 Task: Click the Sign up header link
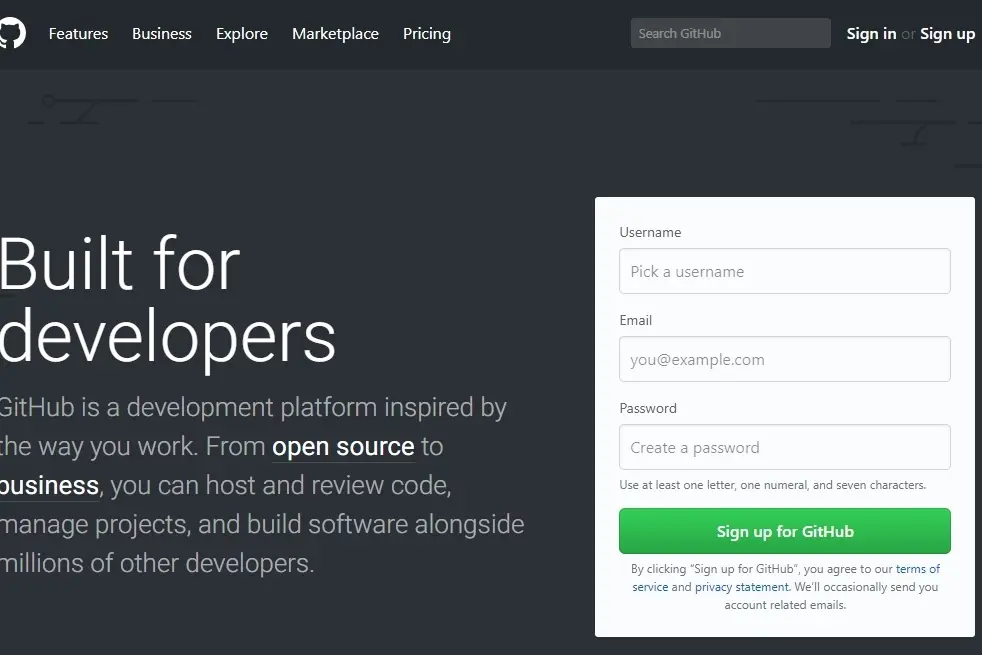coord(947,34)
